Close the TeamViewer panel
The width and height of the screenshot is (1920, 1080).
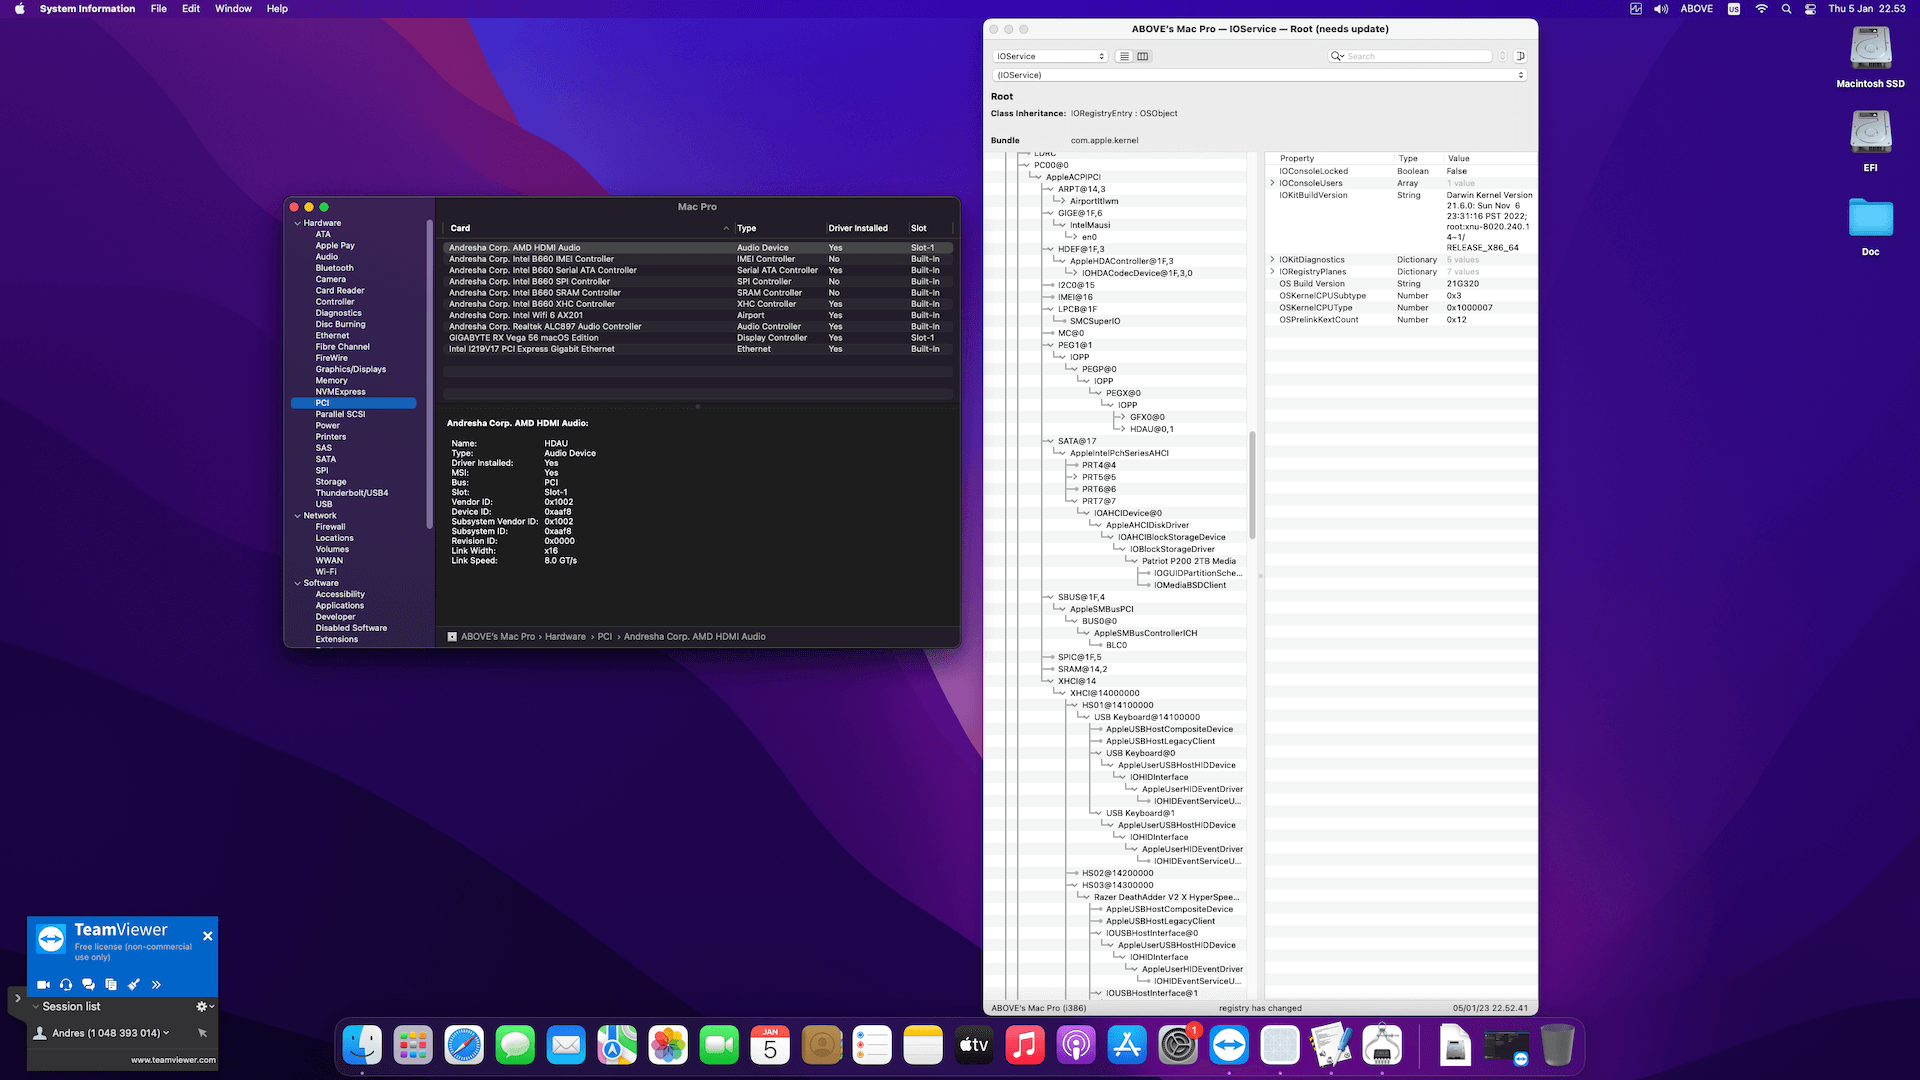coord(207,937)
